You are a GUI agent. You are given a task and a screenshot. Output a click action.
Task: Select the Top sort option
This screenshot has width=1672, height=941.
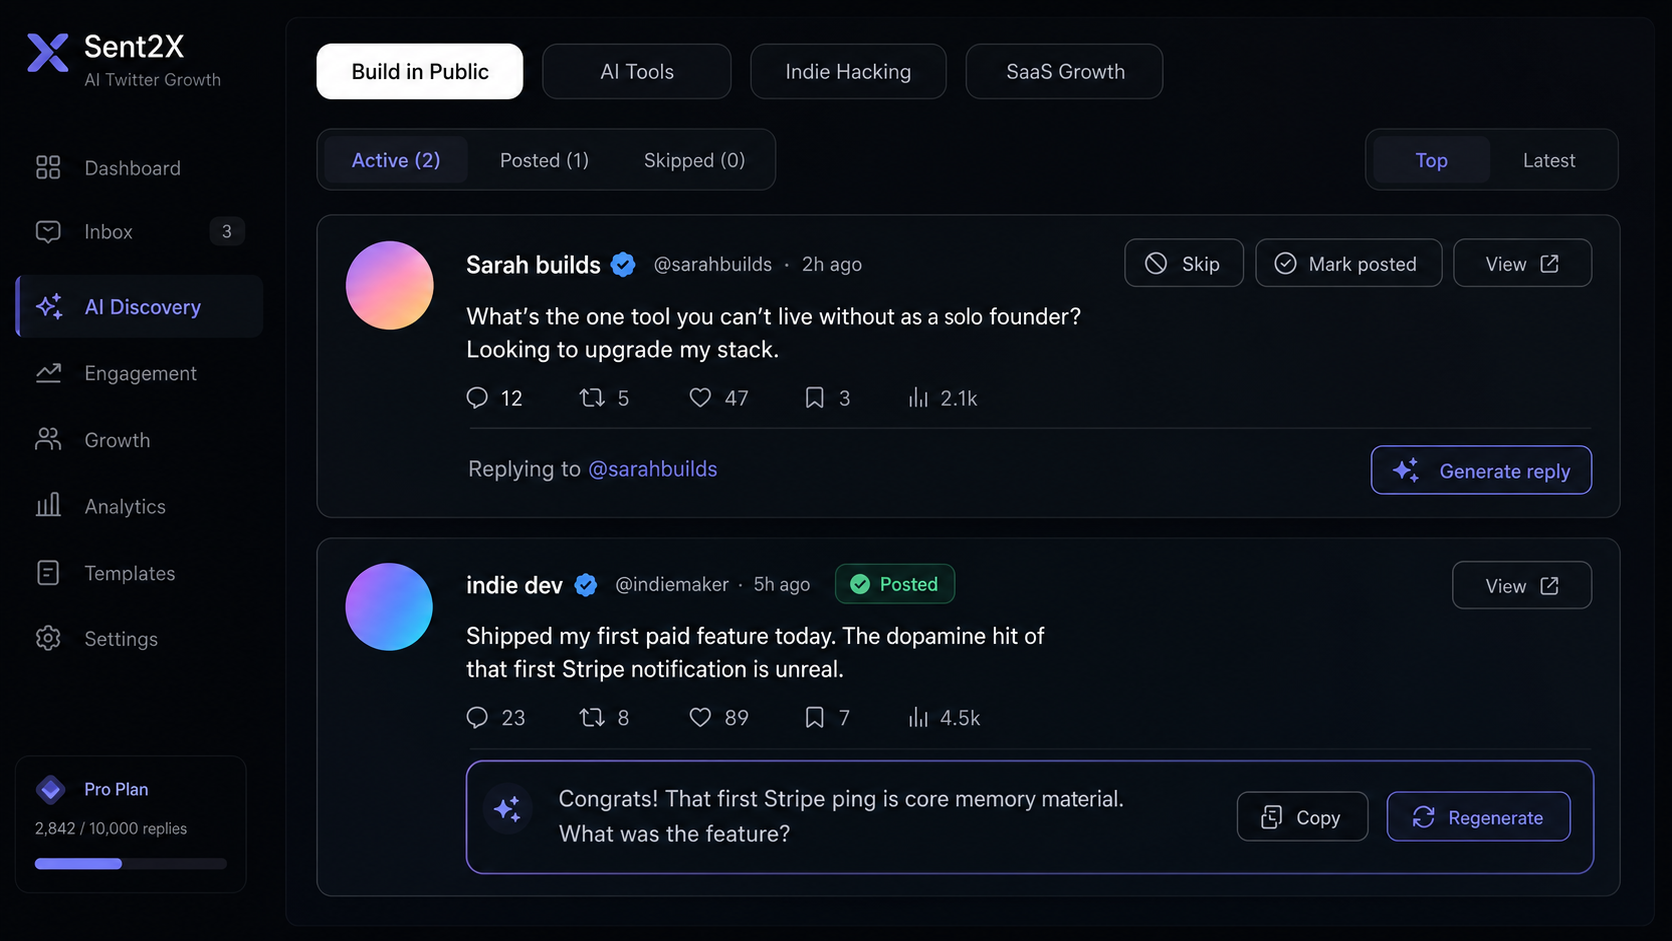pos(1431,160)
